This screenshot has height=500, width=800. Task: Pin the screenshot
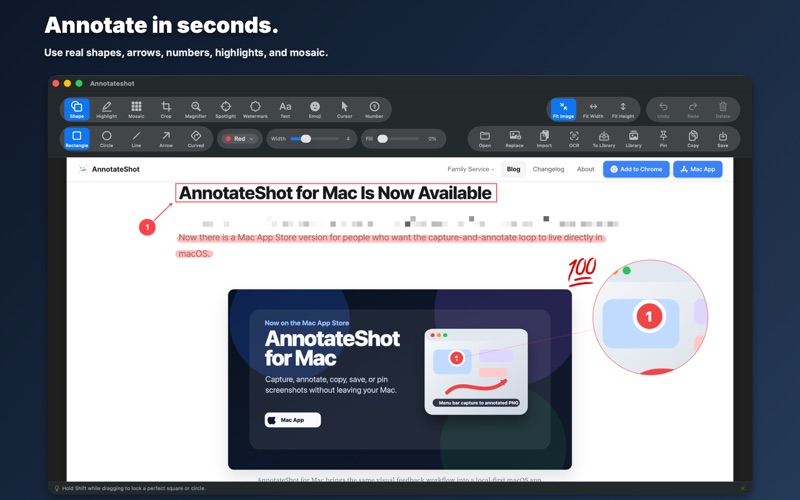tap(663, 138)
